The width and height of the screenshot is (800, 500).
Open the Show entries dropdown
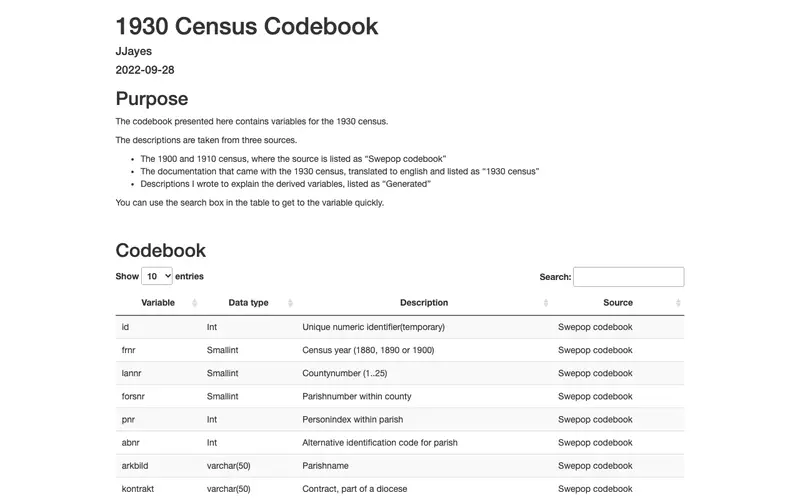click(157, 276)
